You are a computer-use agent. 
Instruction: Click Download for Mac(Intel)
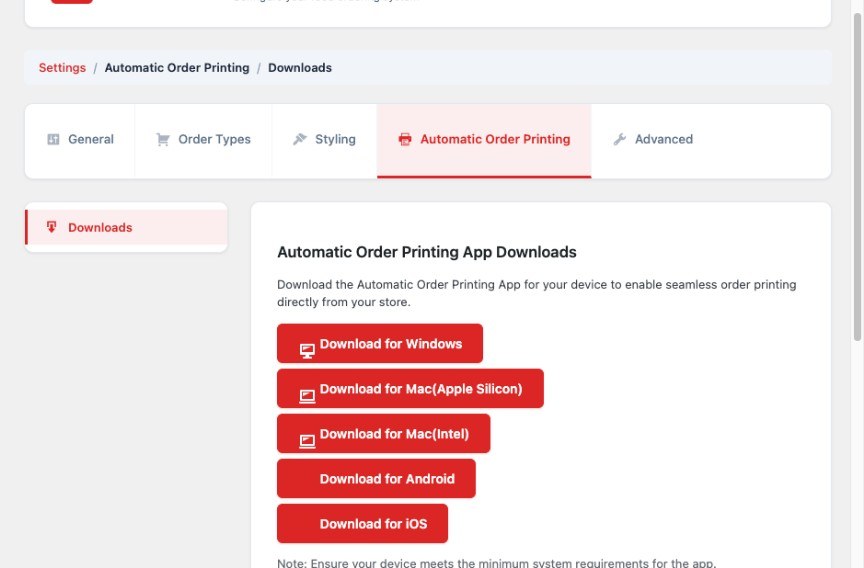click(x=384, y=434)
